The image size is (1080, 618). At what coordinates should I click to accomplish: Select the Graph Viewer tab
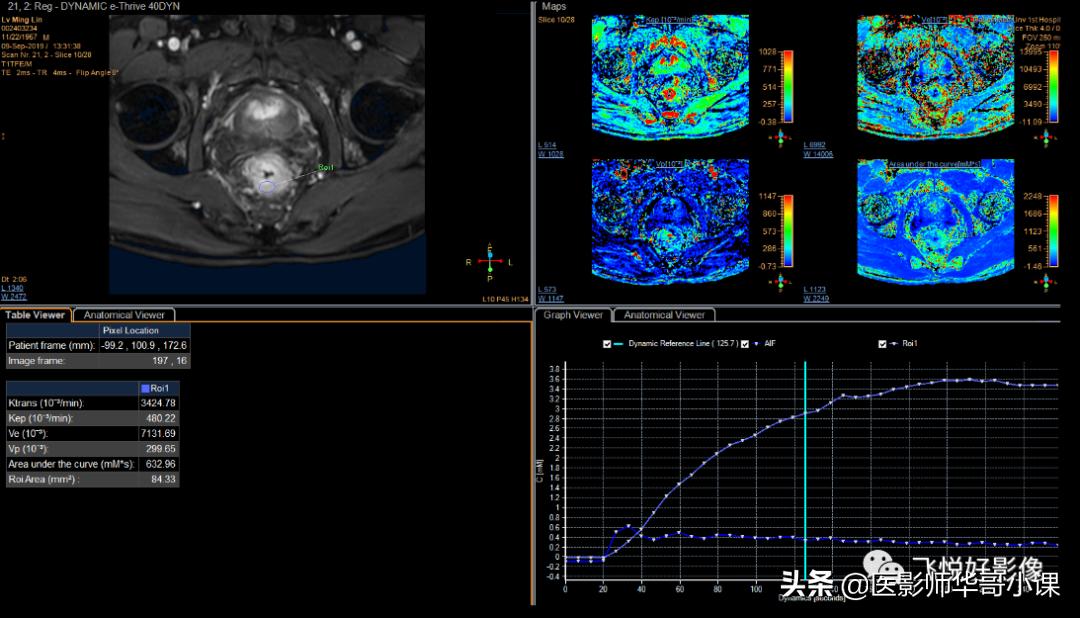click(573, 315)
